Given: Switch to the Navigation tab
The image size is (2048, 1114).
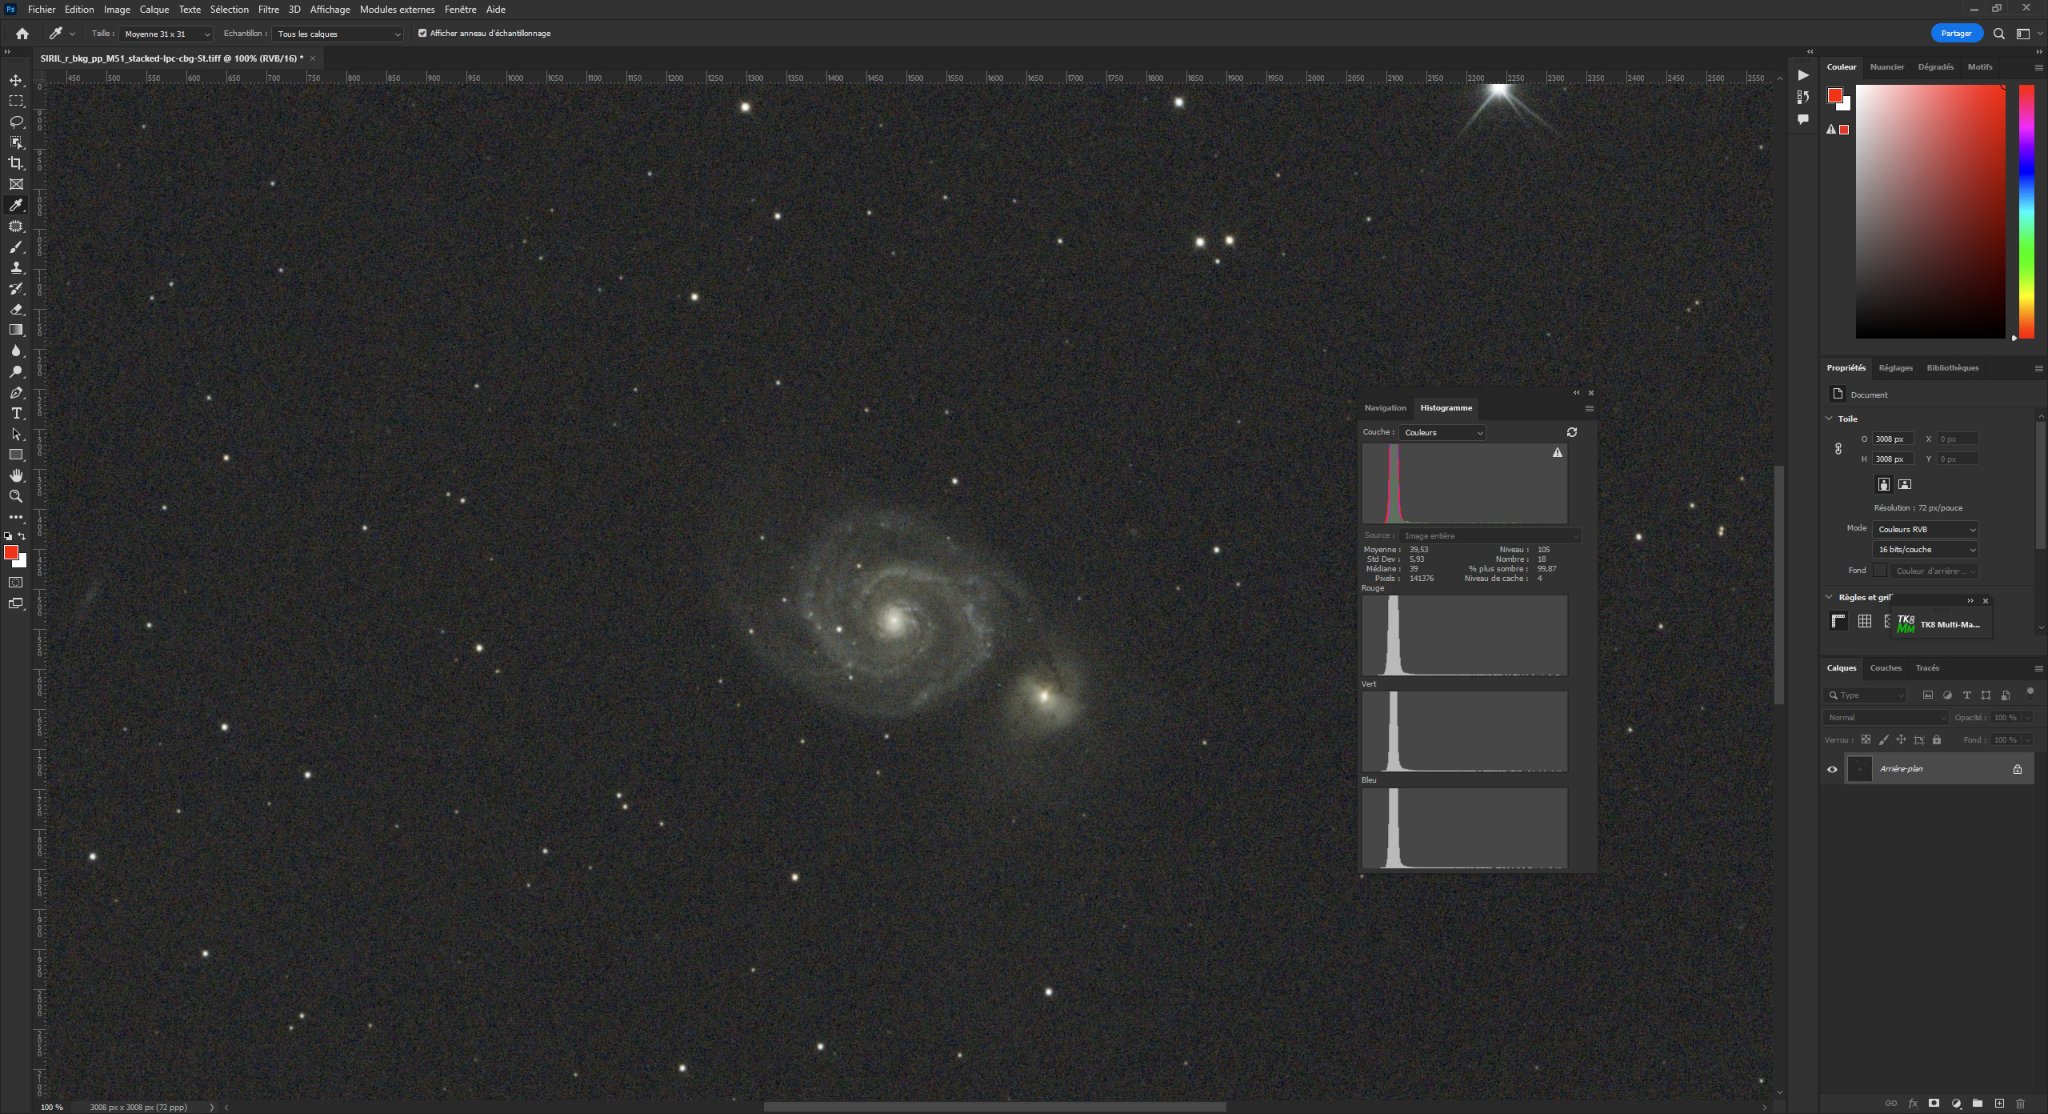Looking at the screenshot, I should click(x=1385, y=408).
